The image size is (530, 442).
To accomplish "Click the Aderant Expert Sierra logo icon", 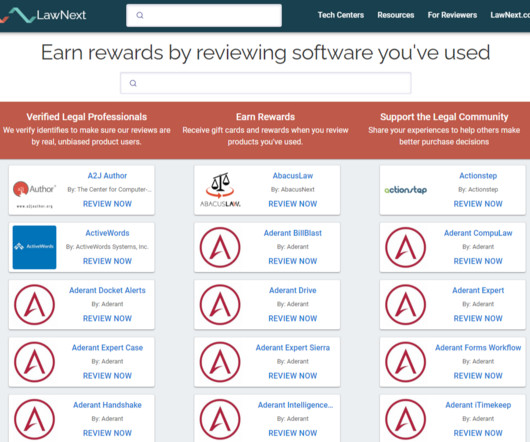I will click(x=220, y=362).
